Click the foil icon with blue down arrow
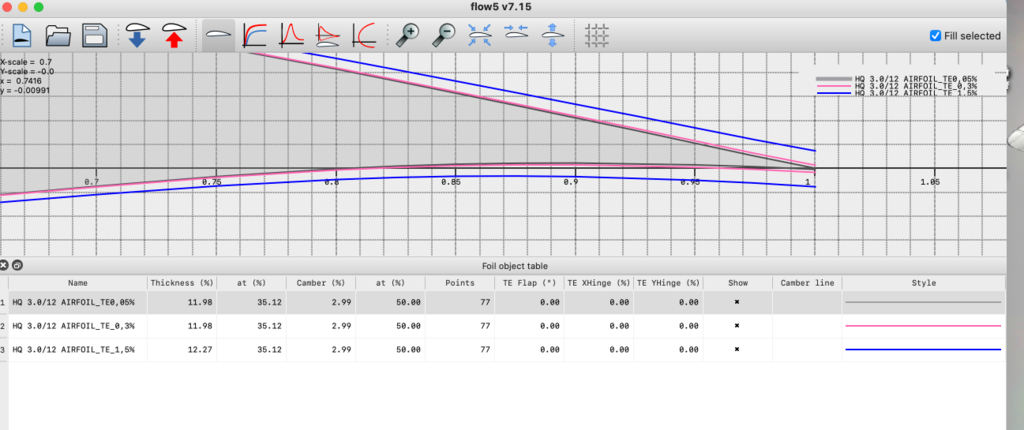This screenshot has height=430, width=1024. coord(139,36)
